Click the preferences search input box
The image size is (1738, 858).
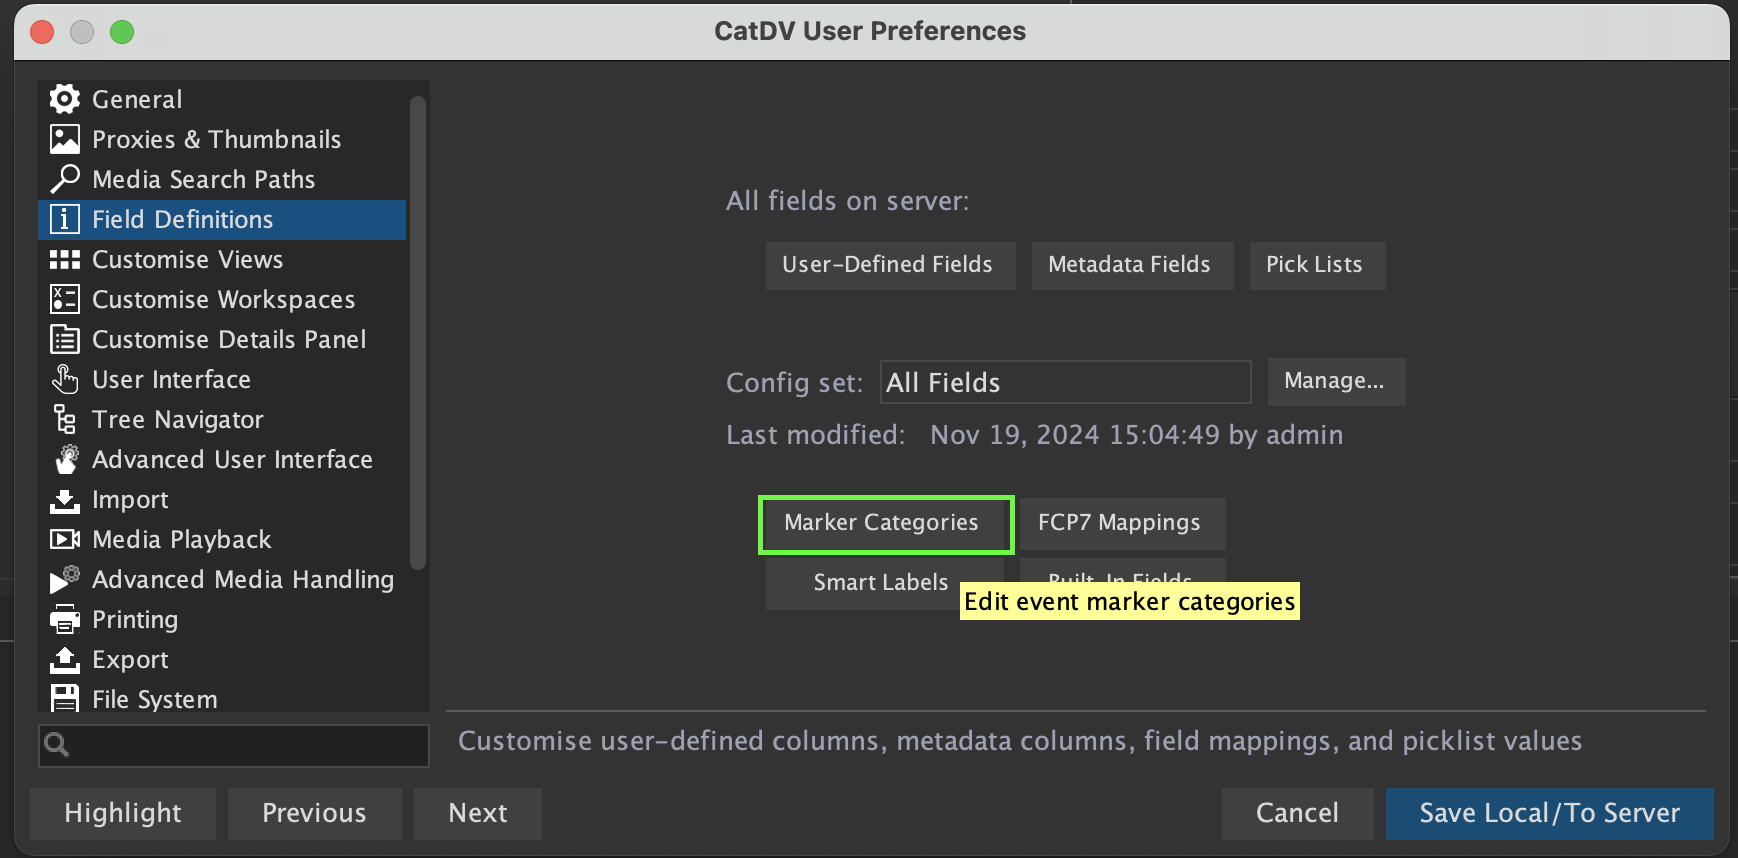click(234, 746)
